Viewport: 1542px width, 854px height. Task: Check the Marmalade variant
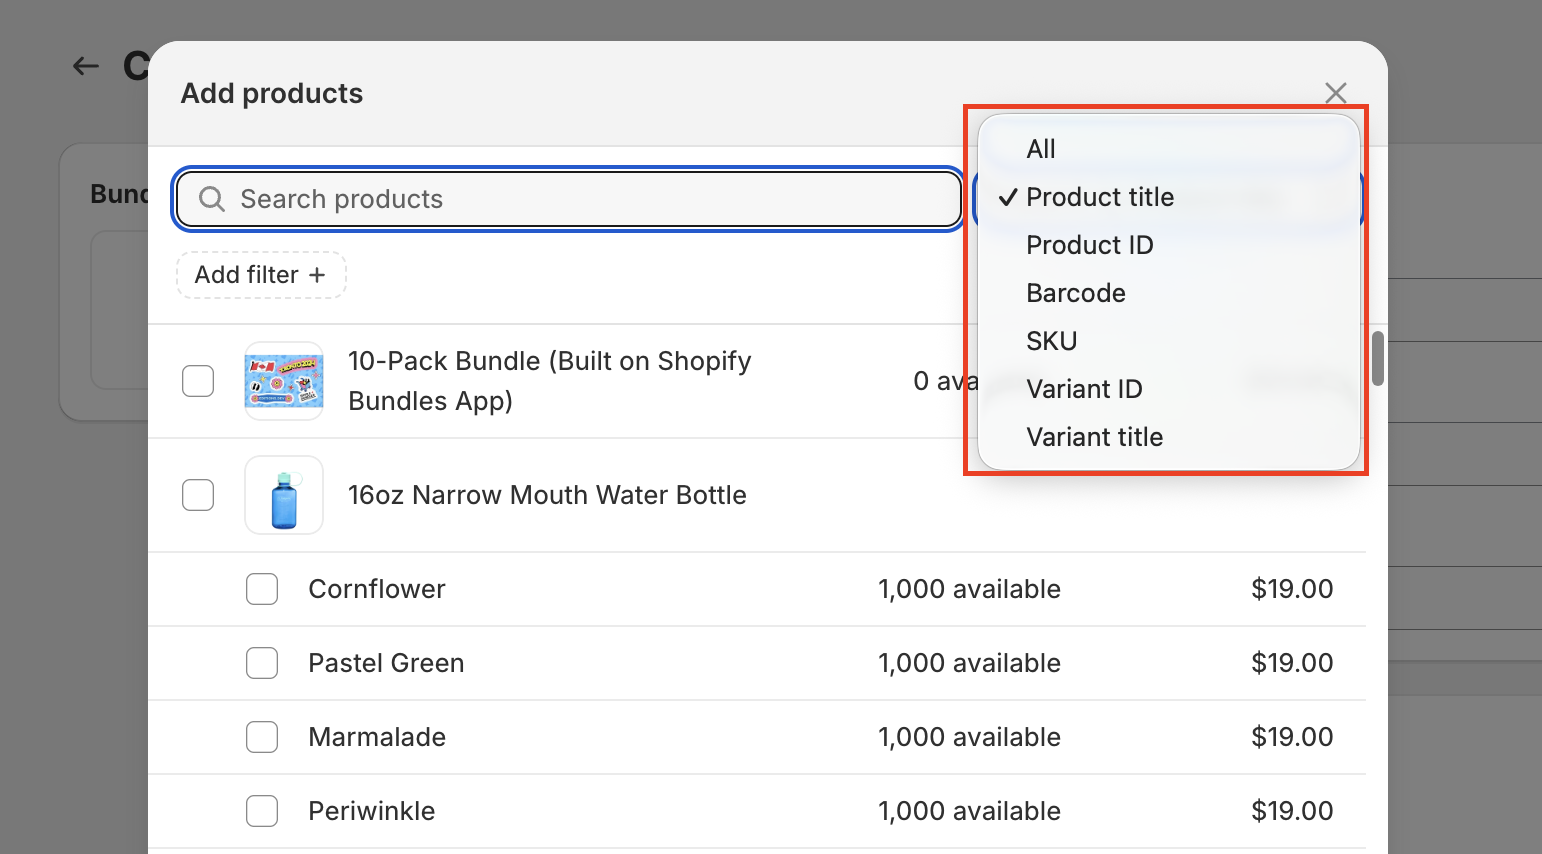click(262, 737)
